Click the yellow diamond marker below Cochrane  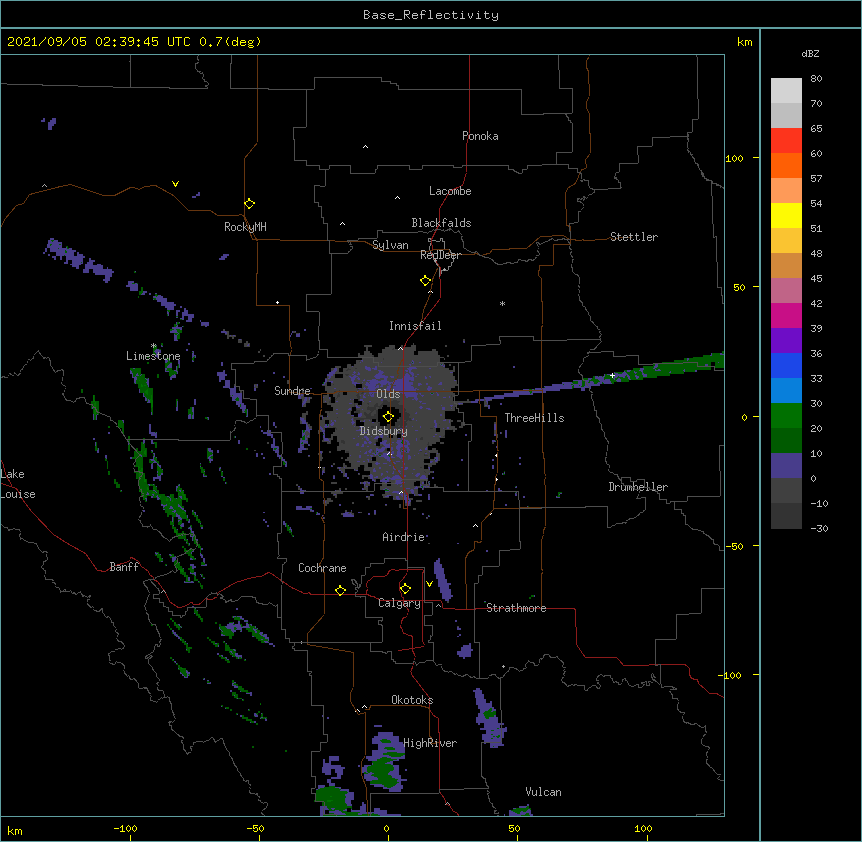[x=340, y=590]
